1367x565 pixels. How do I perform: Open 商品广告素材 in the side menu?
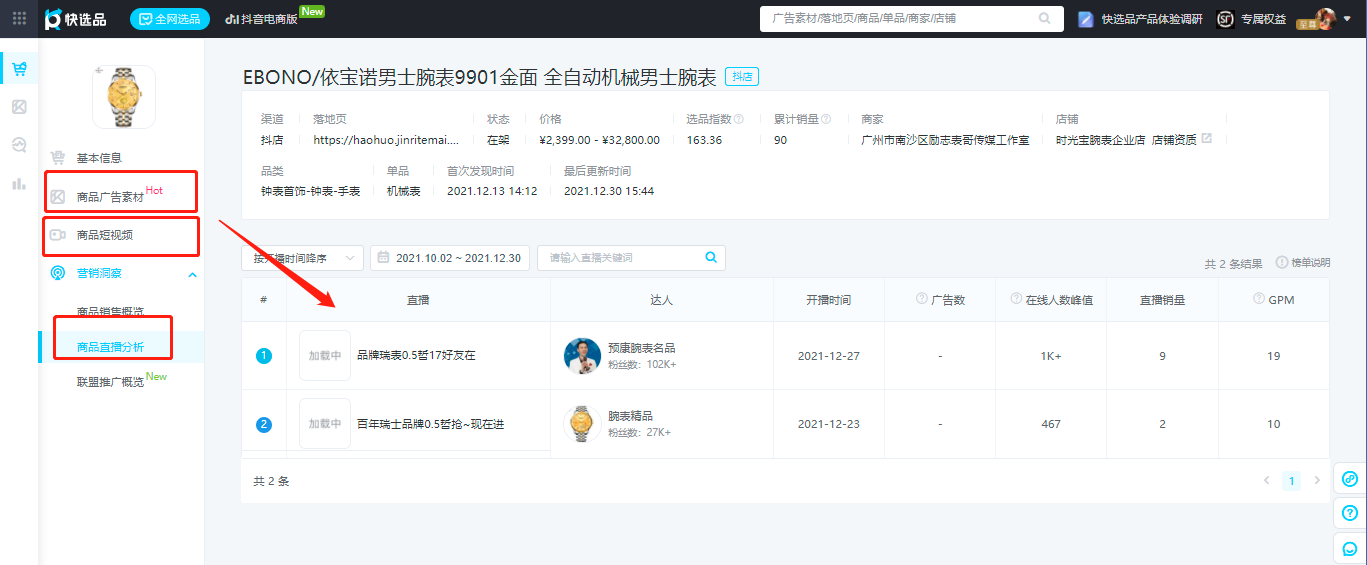pyautogui.click(x=110, y=197)
